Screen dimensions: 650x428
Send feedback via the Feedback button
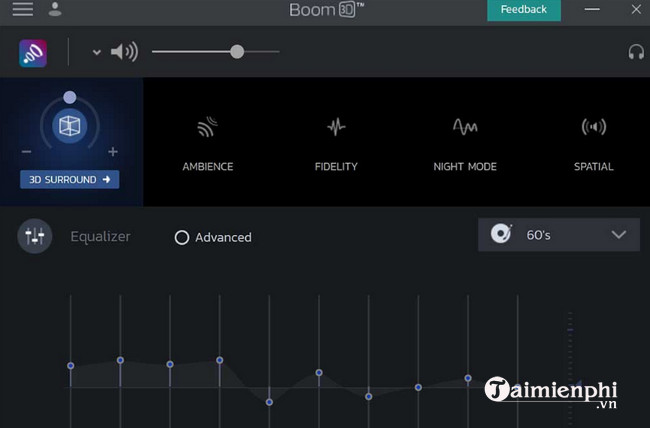point(524,10)
